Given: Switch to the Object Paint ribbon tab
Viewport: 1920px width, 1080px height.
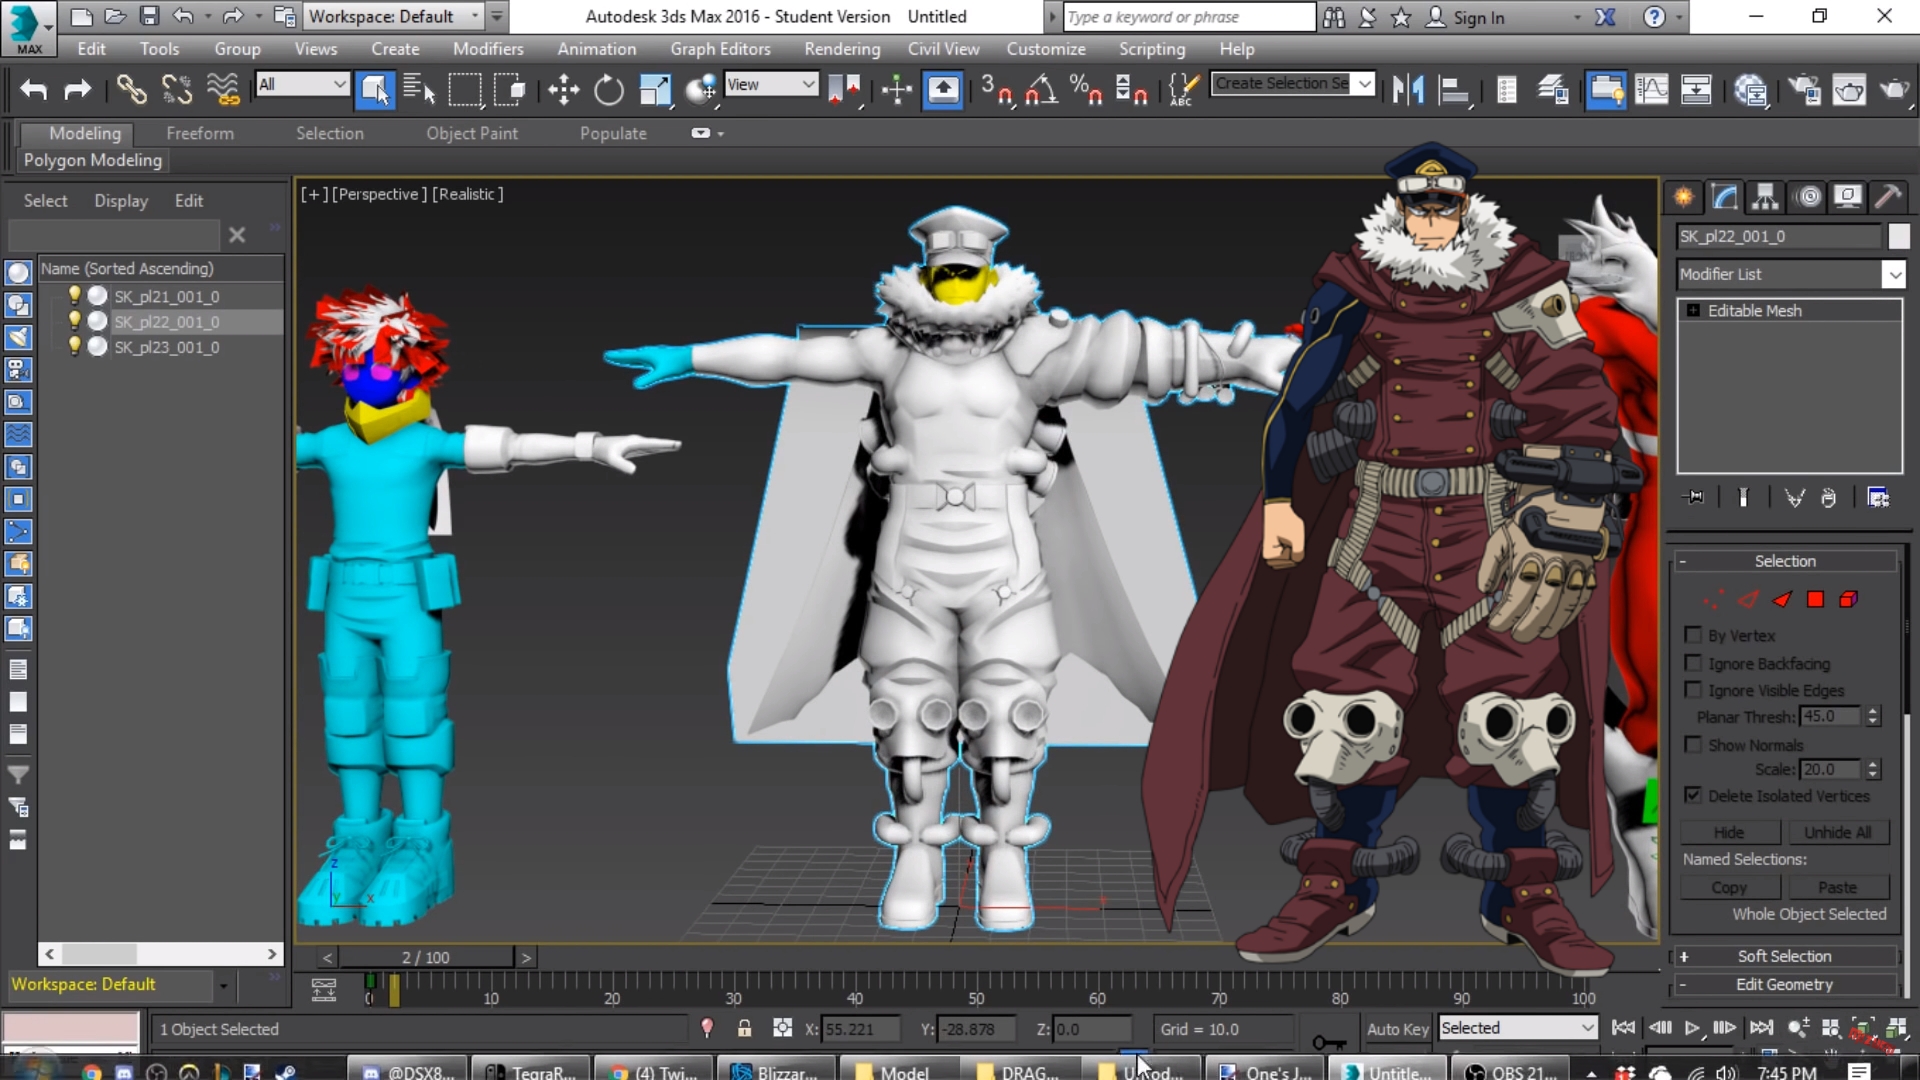Looking at the screenshot, I should click(472, 133).
